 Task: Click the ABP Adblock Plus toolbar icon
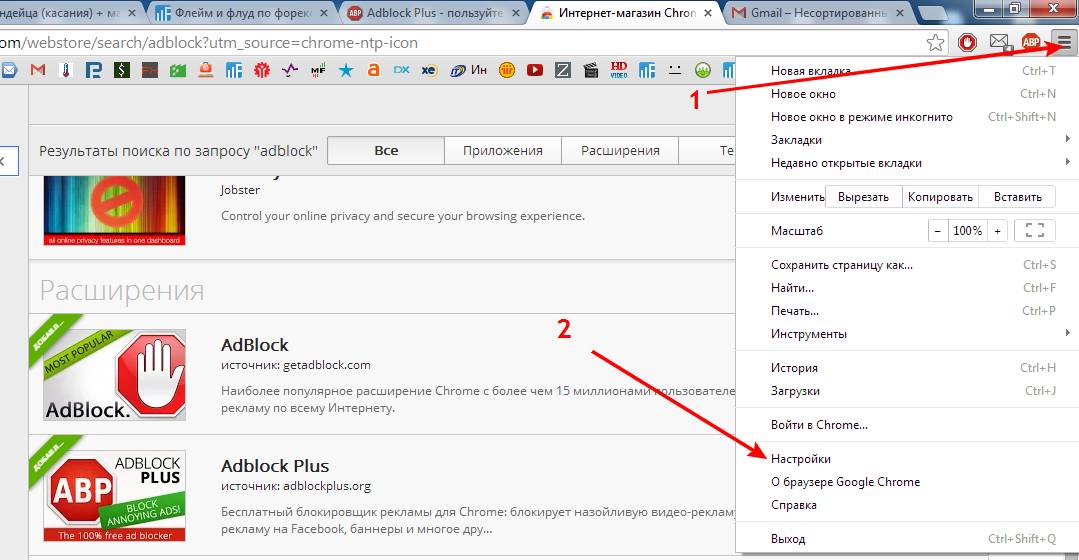pyautogui.click(x=1031, y=43)
